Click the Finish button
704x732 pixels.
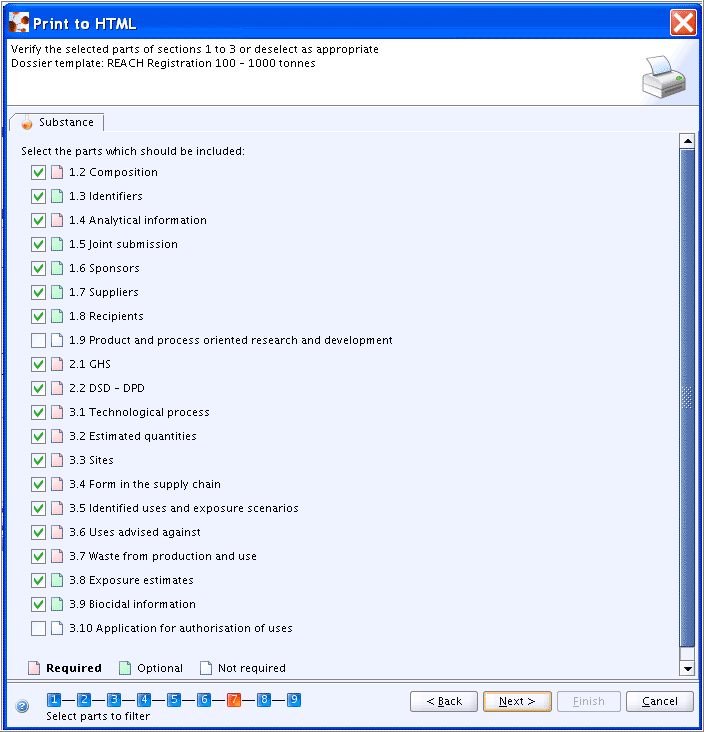pyautogui.click(x=589, y=701)
